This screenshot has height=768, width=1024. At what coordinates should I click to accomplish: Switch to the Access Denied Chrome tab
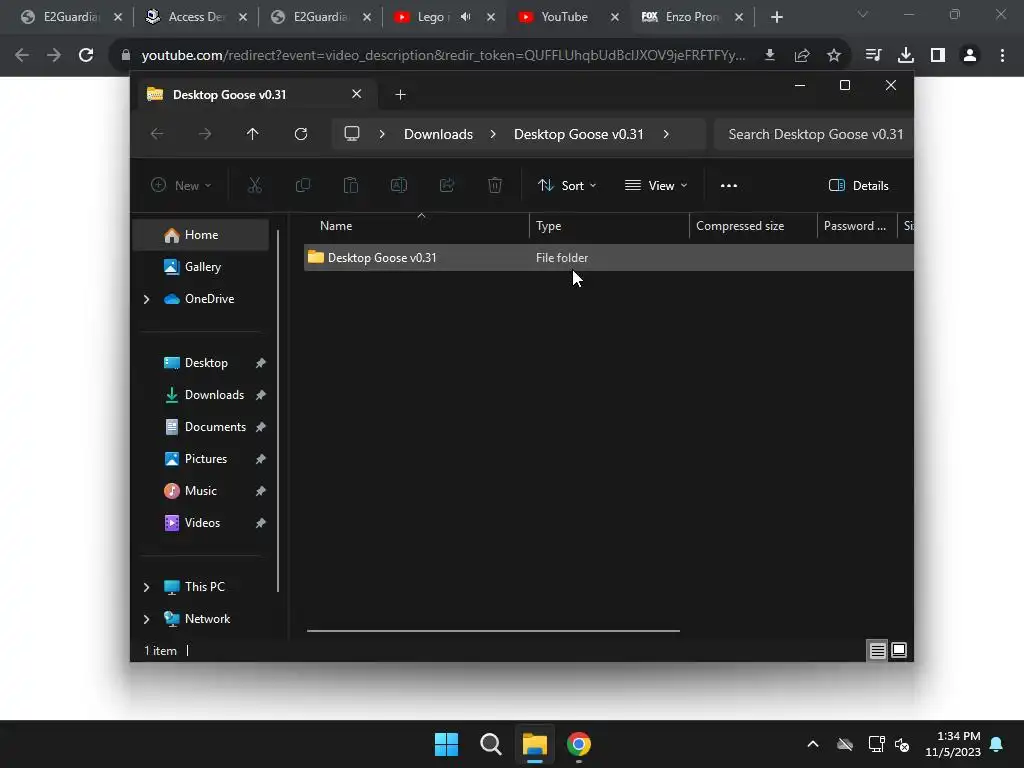[x=198, y=17]
